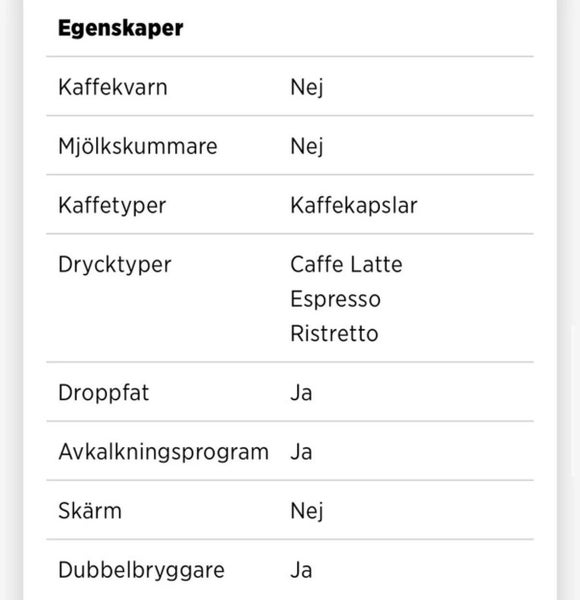
Task: Select the Caffe Latte drink type
Action: (x=346, y=264)
